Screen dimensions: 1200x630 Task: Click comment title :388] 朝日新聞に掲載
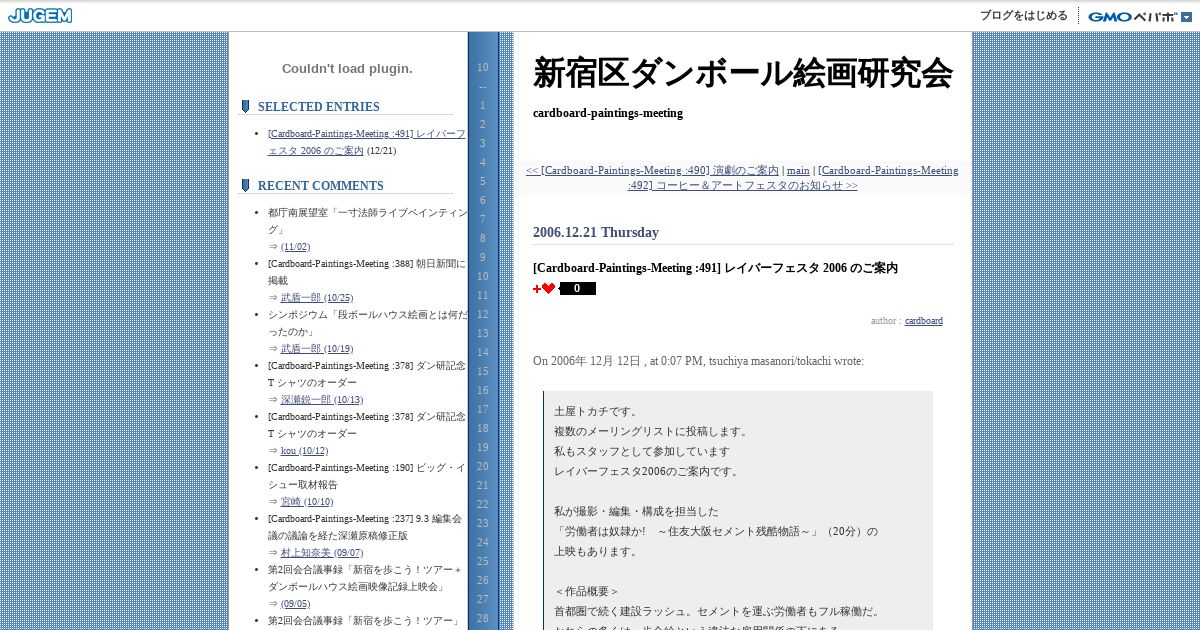pos(367,272)
